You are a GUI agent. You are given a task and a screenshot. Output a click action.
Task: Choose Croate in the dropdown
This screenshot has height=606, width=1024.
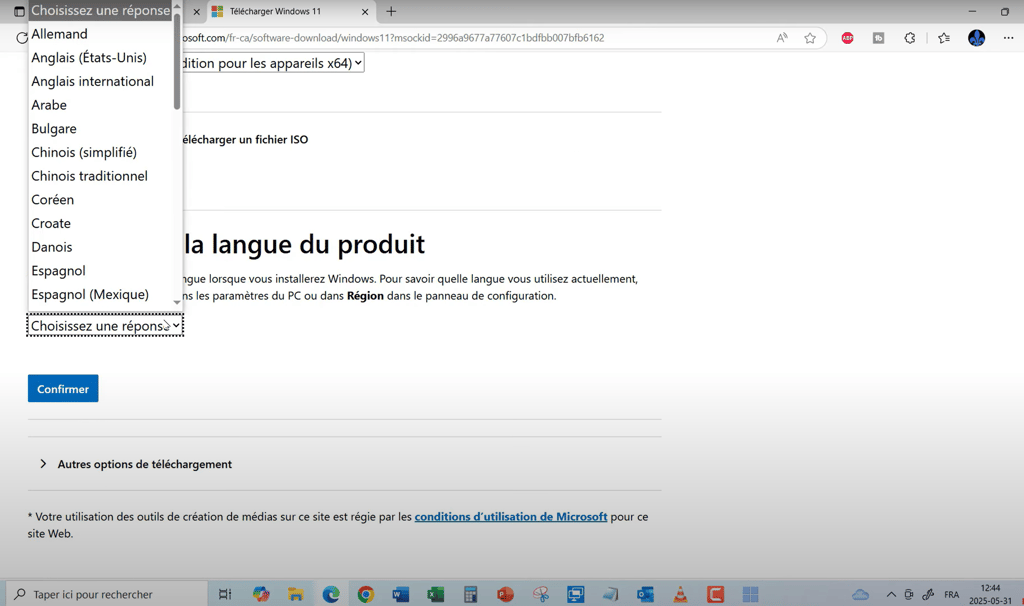(100, 223)
